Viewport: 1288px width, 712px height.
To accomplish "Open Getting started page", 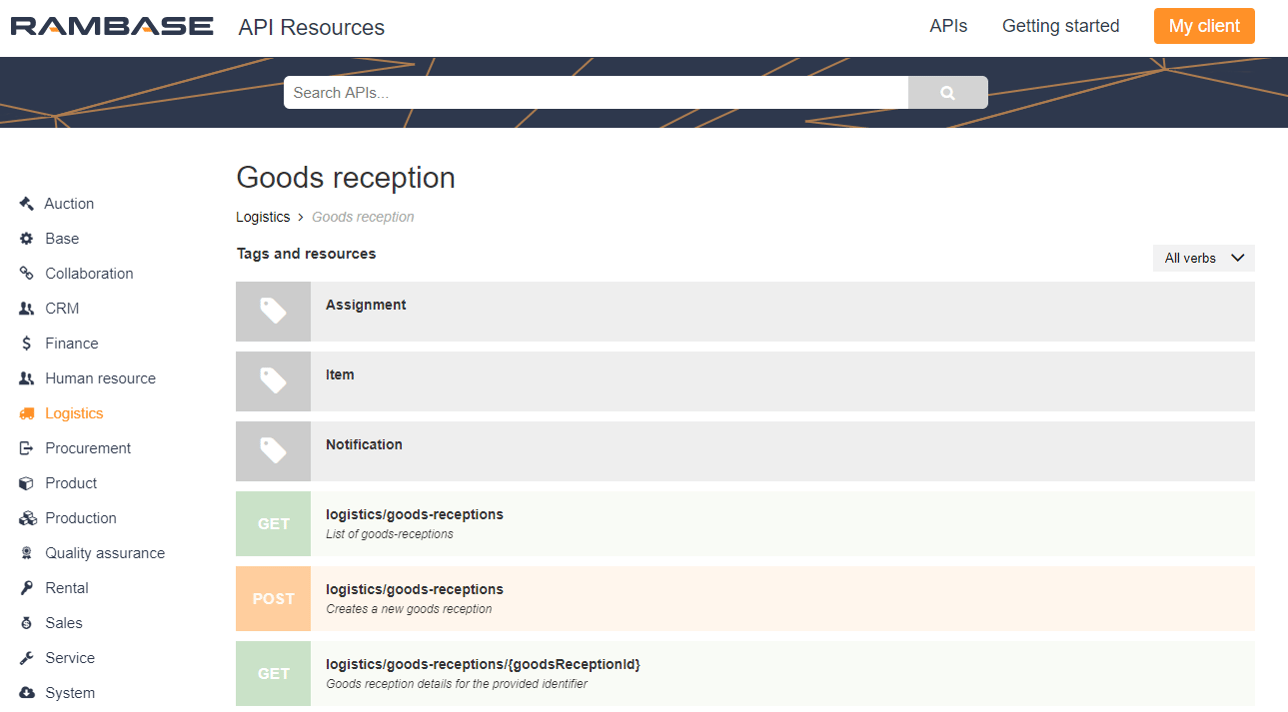I will [x=1061, y=26].
